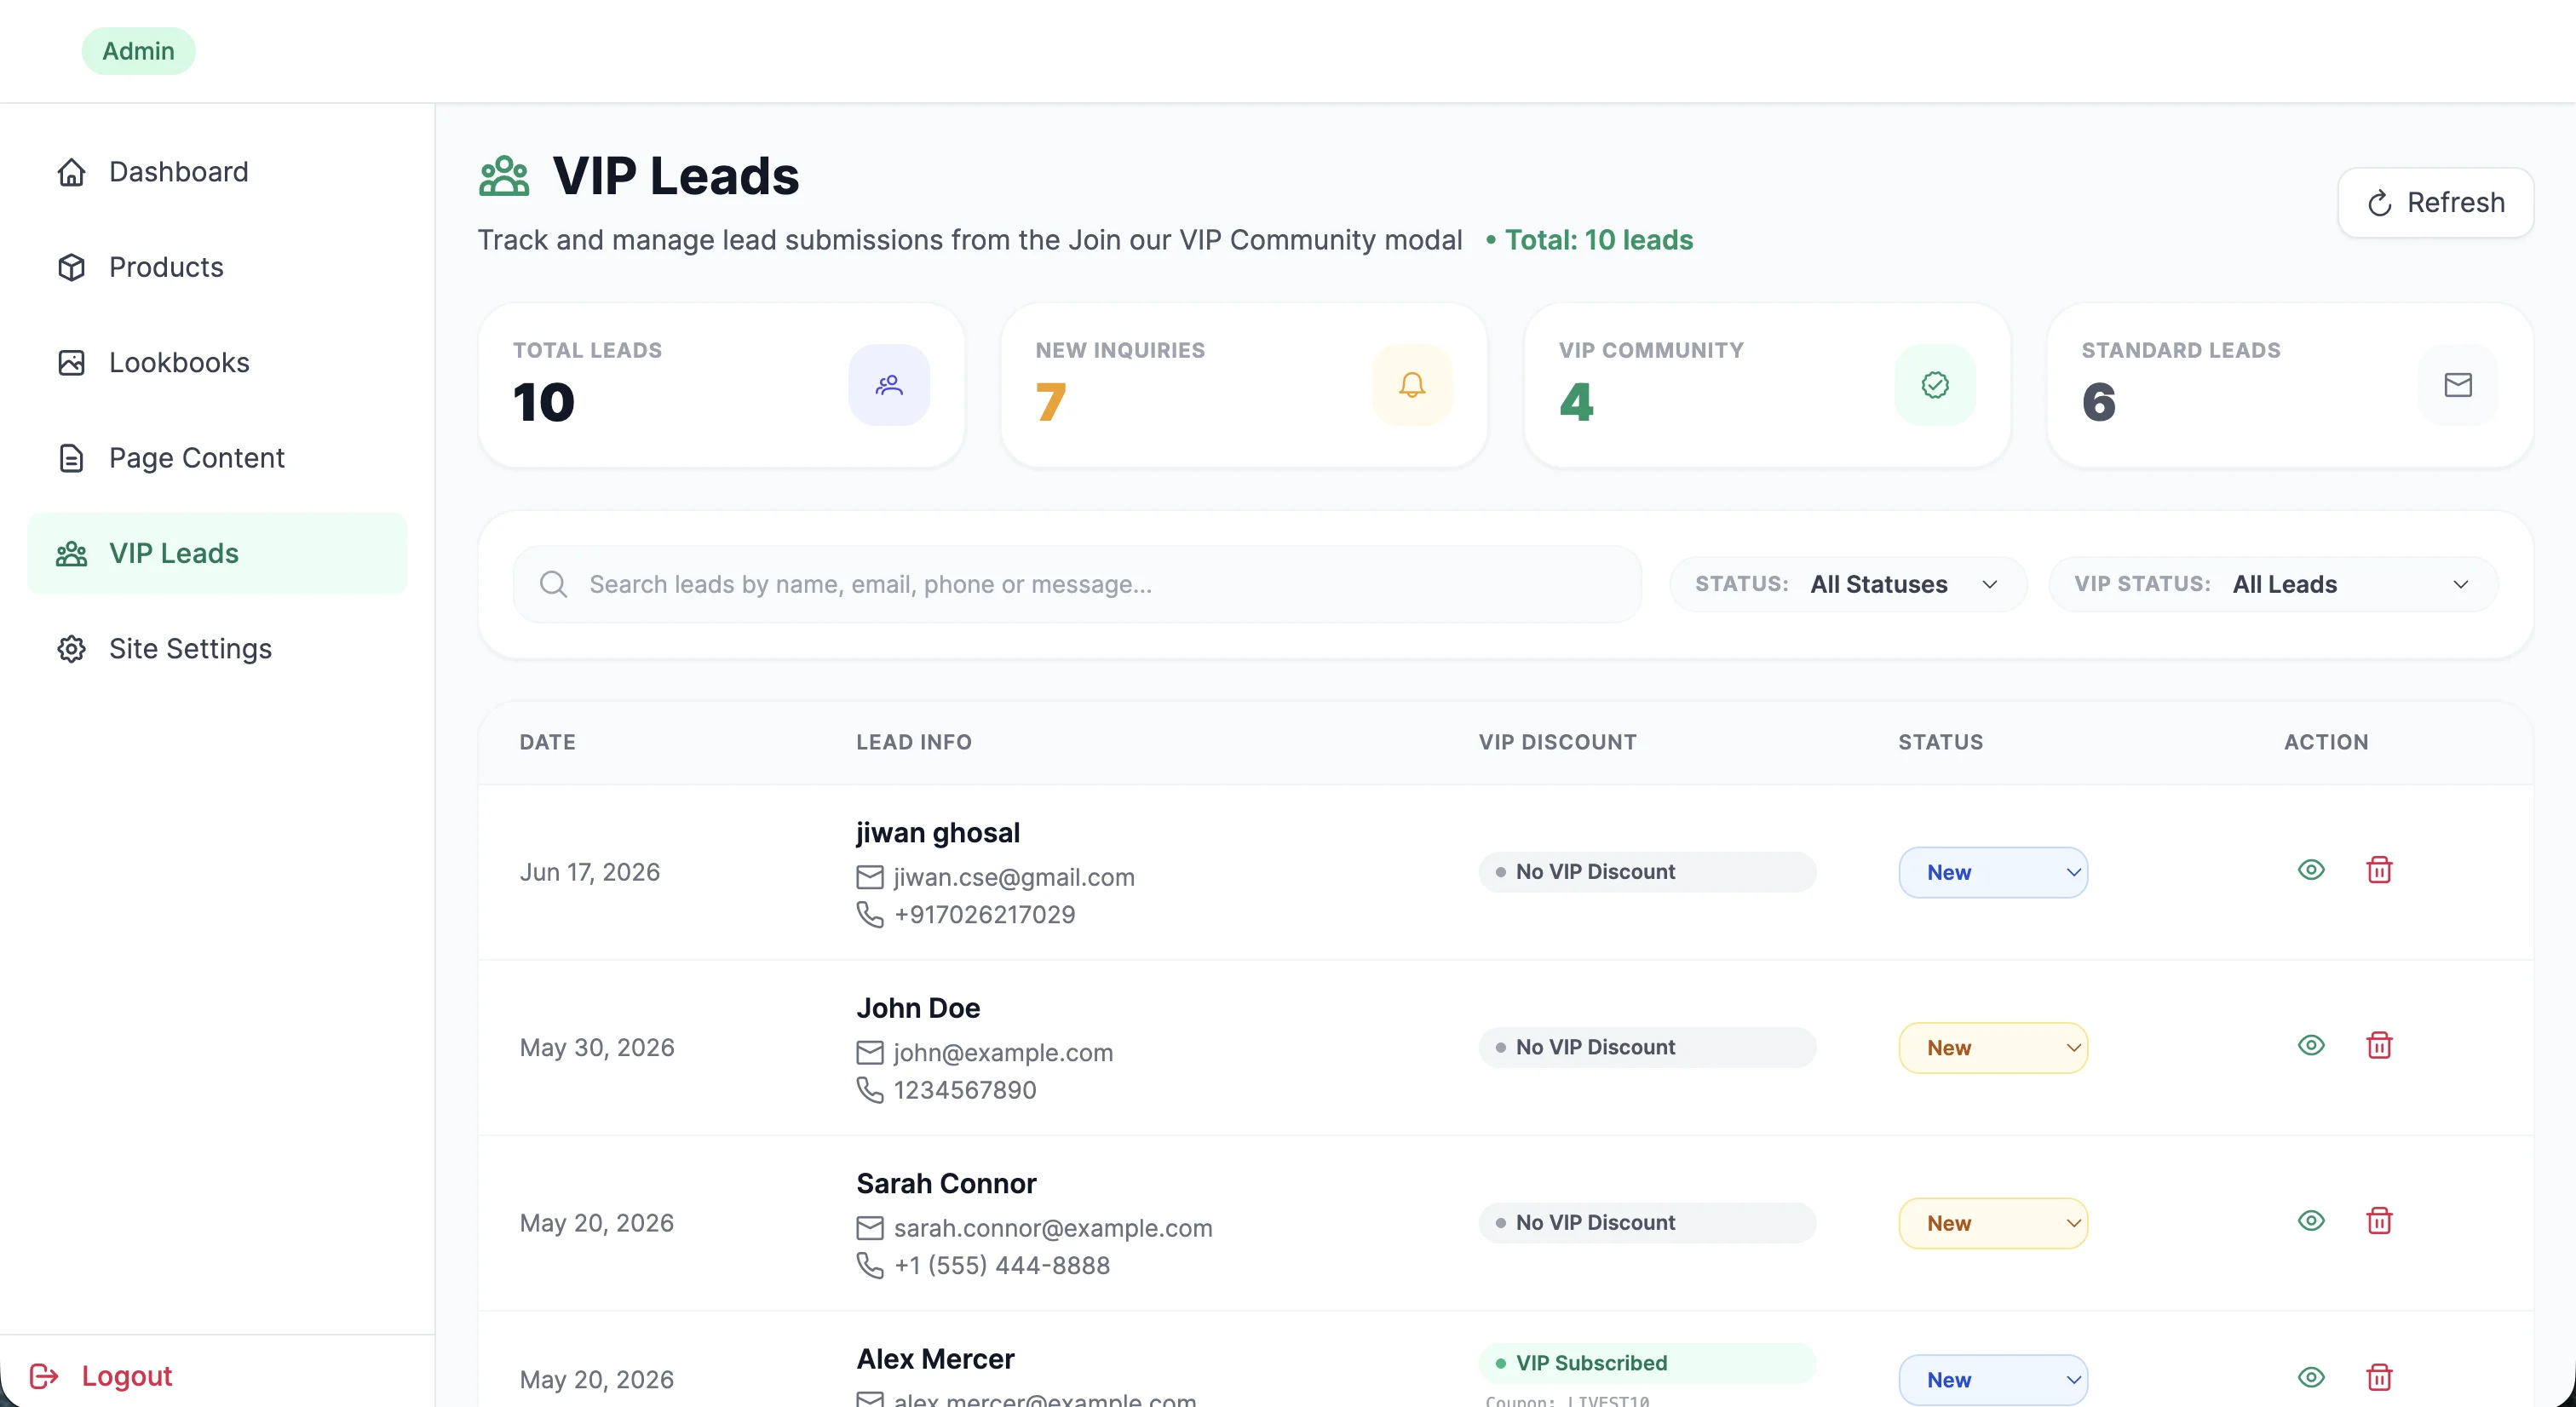Click the Sarah Connor lead name

(x=946, y=1184)
